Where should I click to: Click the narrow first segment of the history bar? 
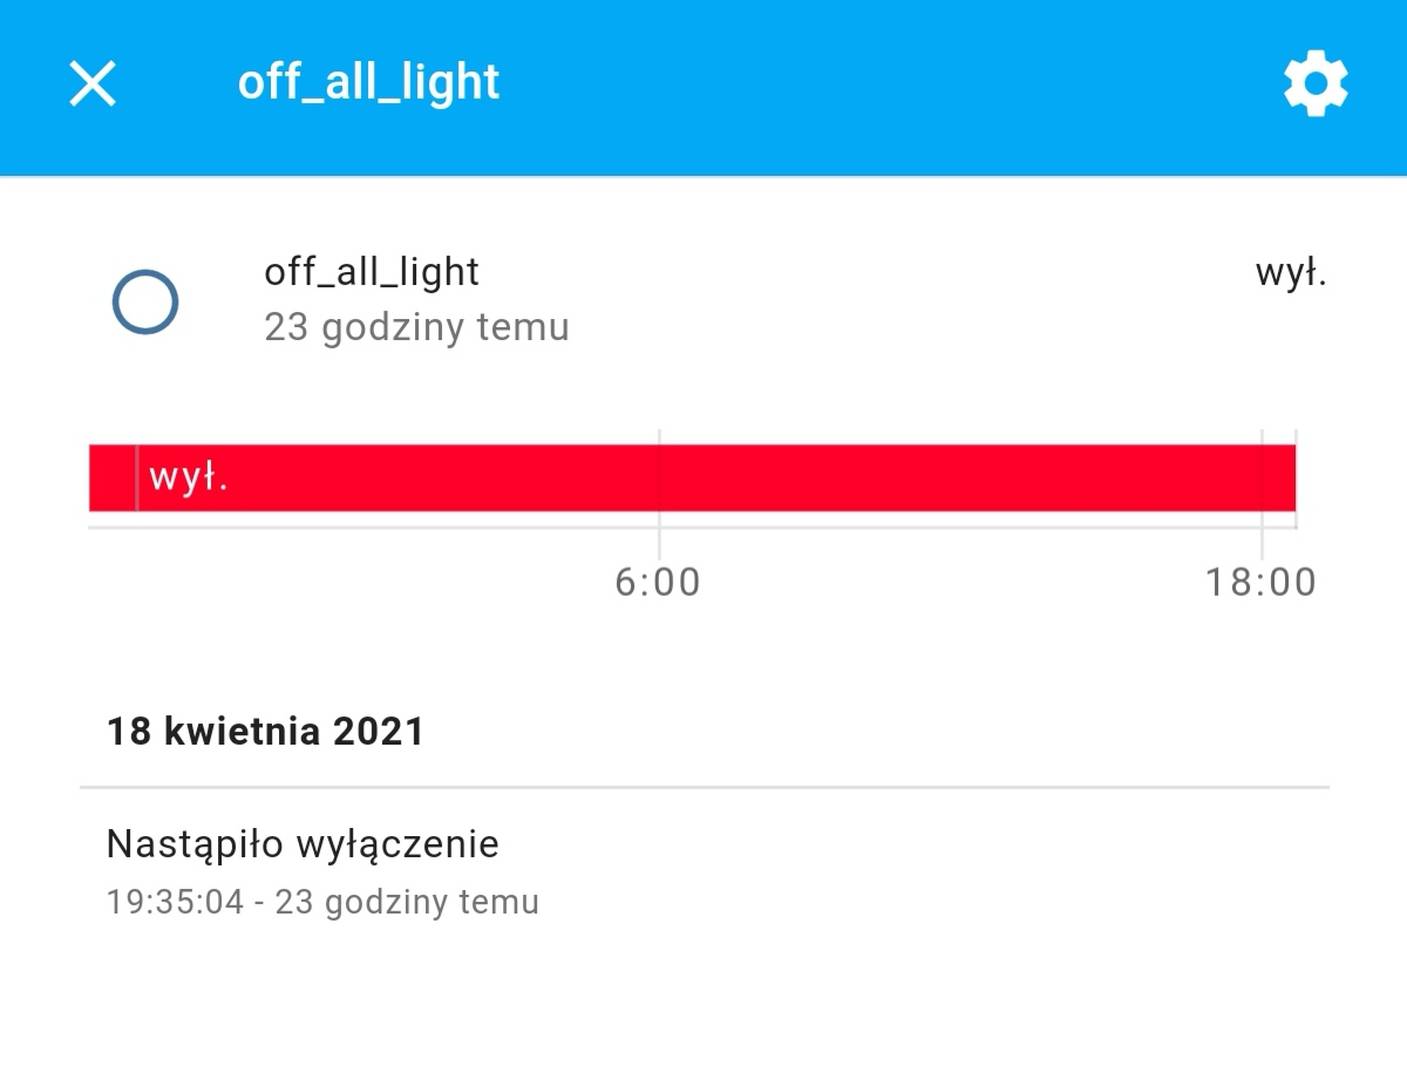pyautogui.click(x=113, y=478)
